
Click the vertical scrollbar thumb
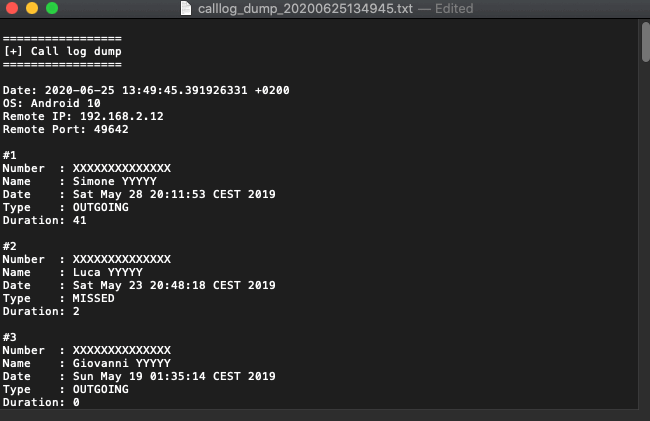click(645, 42)
